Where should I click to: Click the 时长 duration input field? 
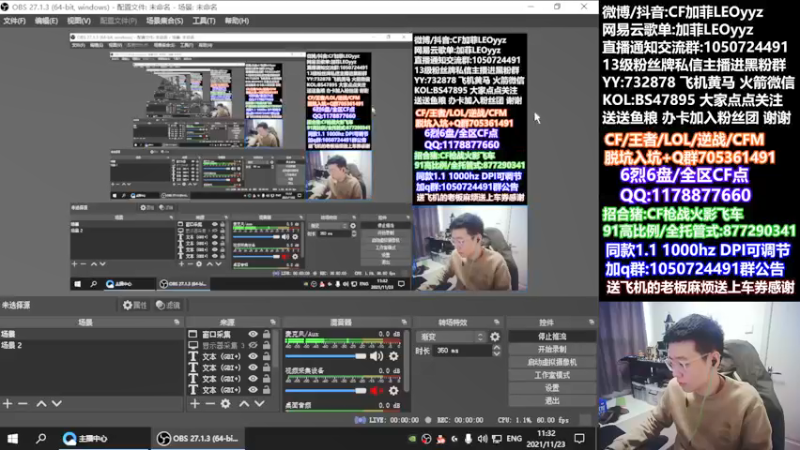click(x=462, y=351)
